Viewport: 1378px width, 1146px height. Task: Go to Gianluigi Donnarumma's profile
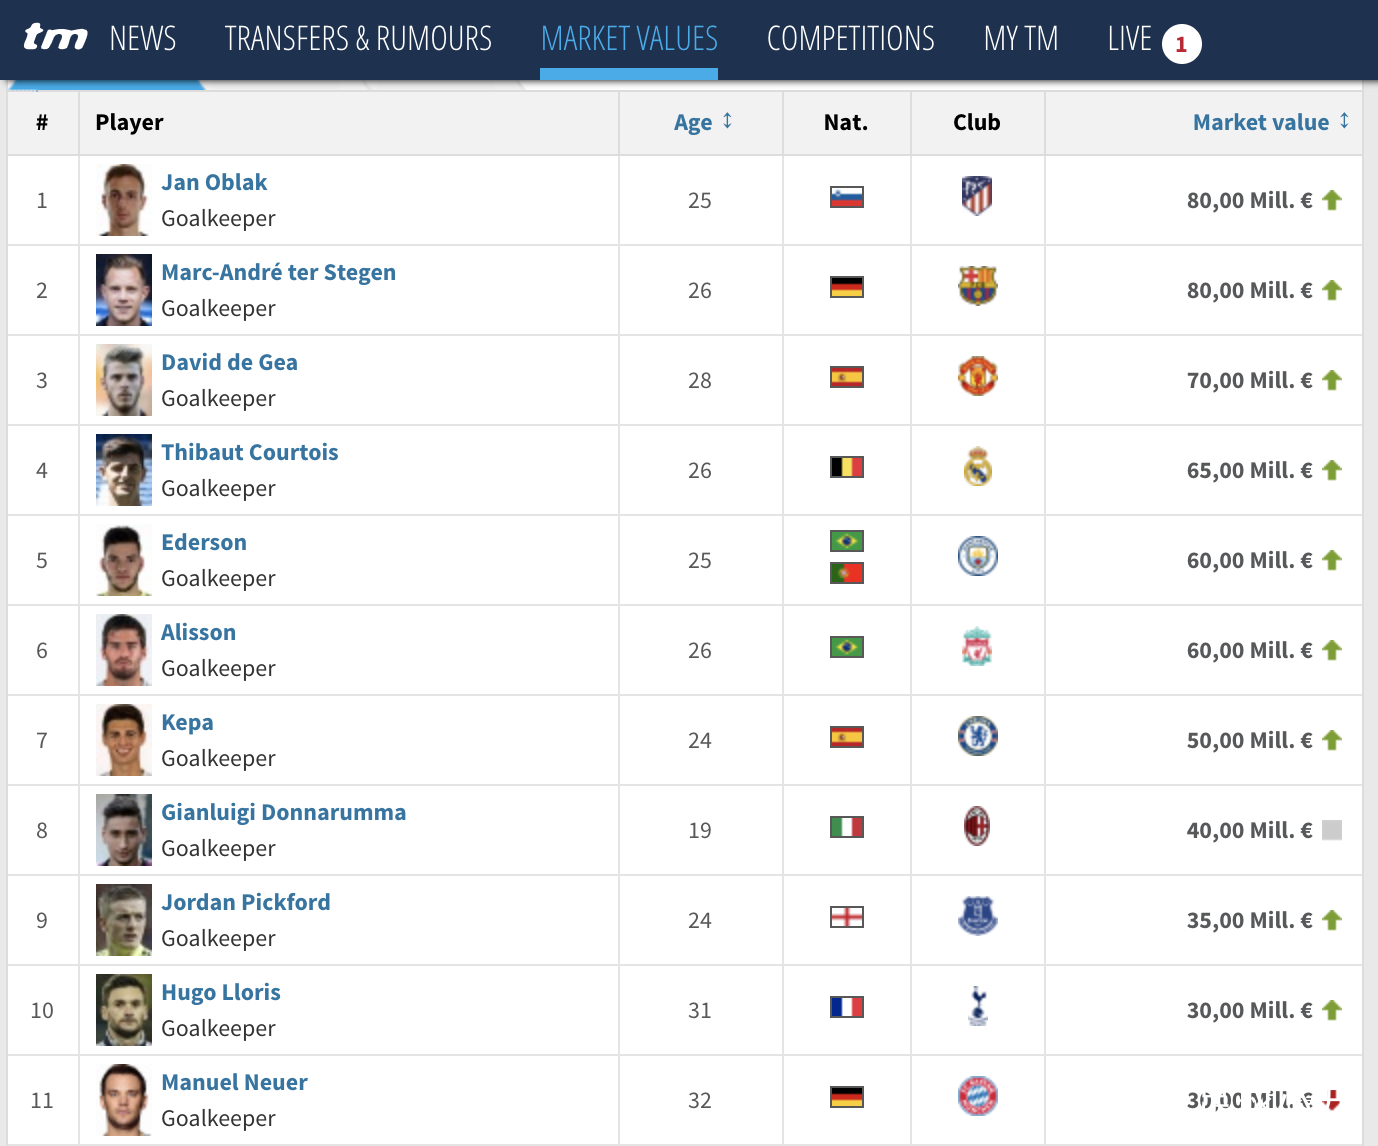pyautogui.click(x=283, y=812)
